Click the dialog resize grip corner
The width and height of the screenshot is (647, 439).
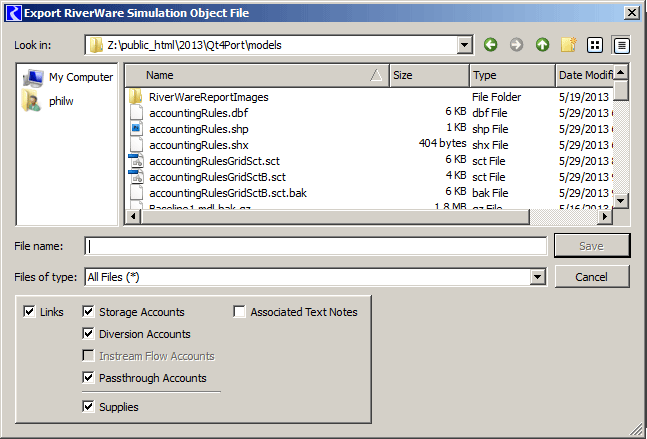point(636,430)
